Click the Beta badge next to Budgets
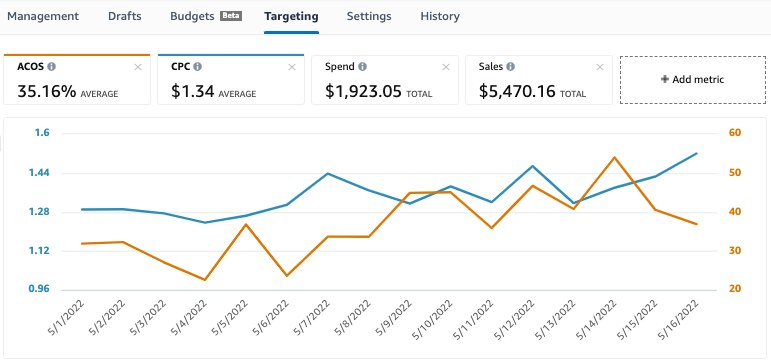This screenshot has height=362, width=771. pos(231,16)
